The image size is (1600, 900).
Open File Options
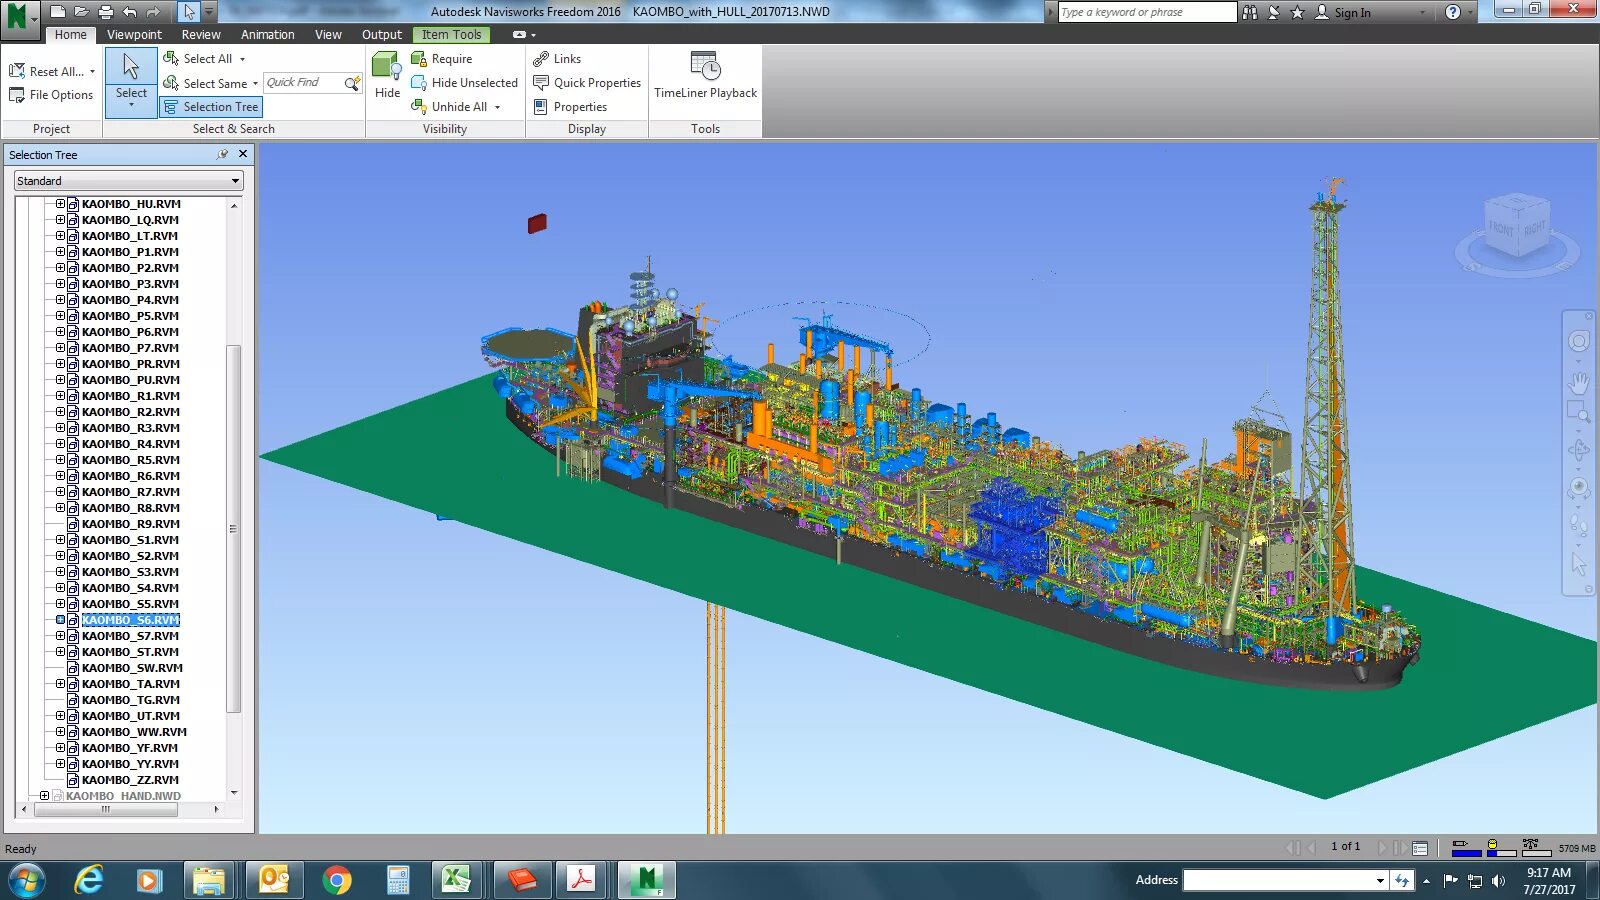click(51, 95)
